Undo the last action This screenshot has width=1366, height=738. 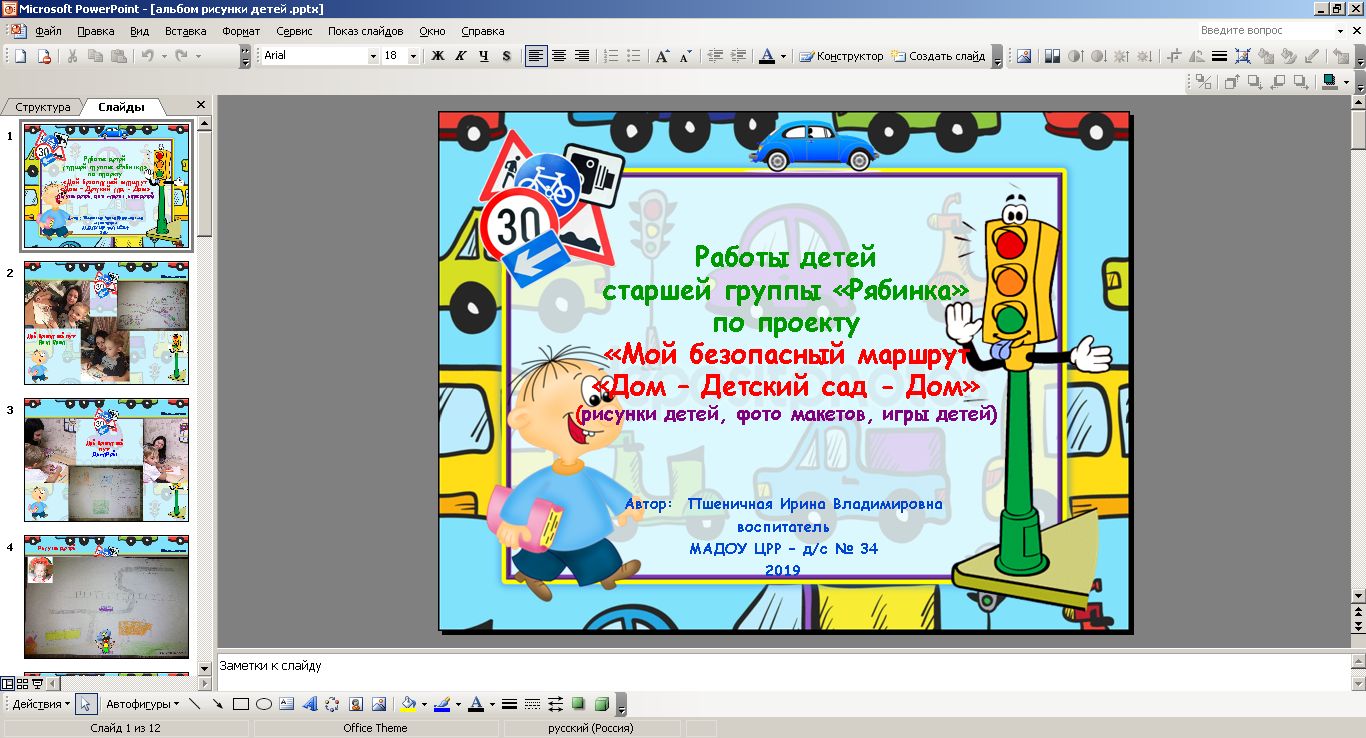148,56
